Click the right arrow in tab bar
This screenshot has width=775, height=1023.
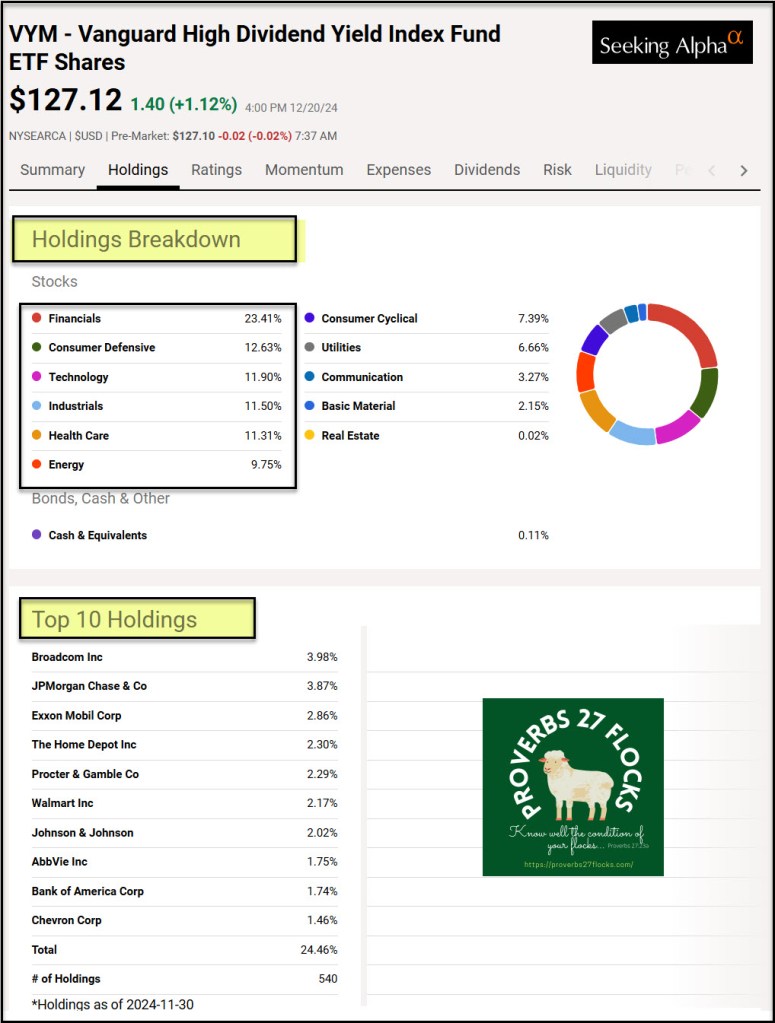coord(743,171)
